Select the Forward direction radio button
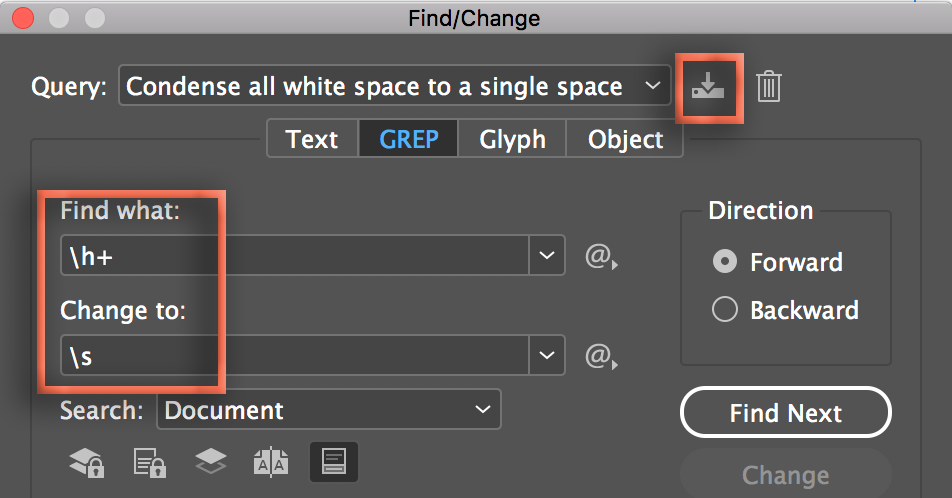This screenshot has width=952, height=498. point(725,262)
